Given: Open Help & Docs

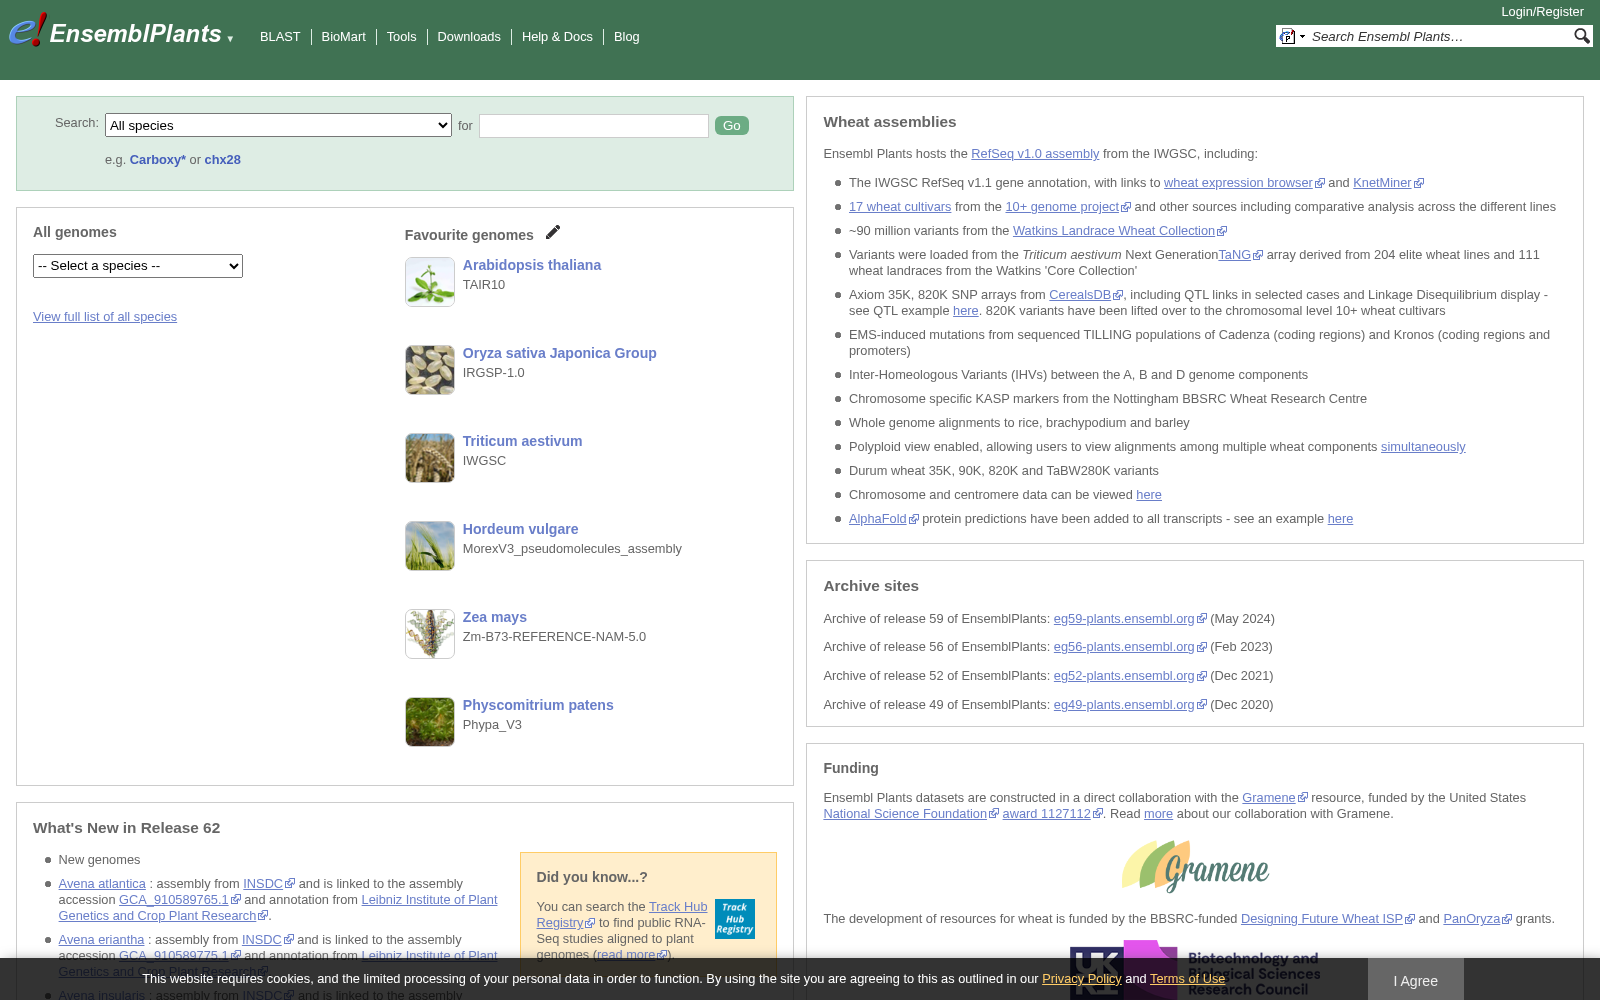Looking at the screenshot, I should tap(557, 37).
